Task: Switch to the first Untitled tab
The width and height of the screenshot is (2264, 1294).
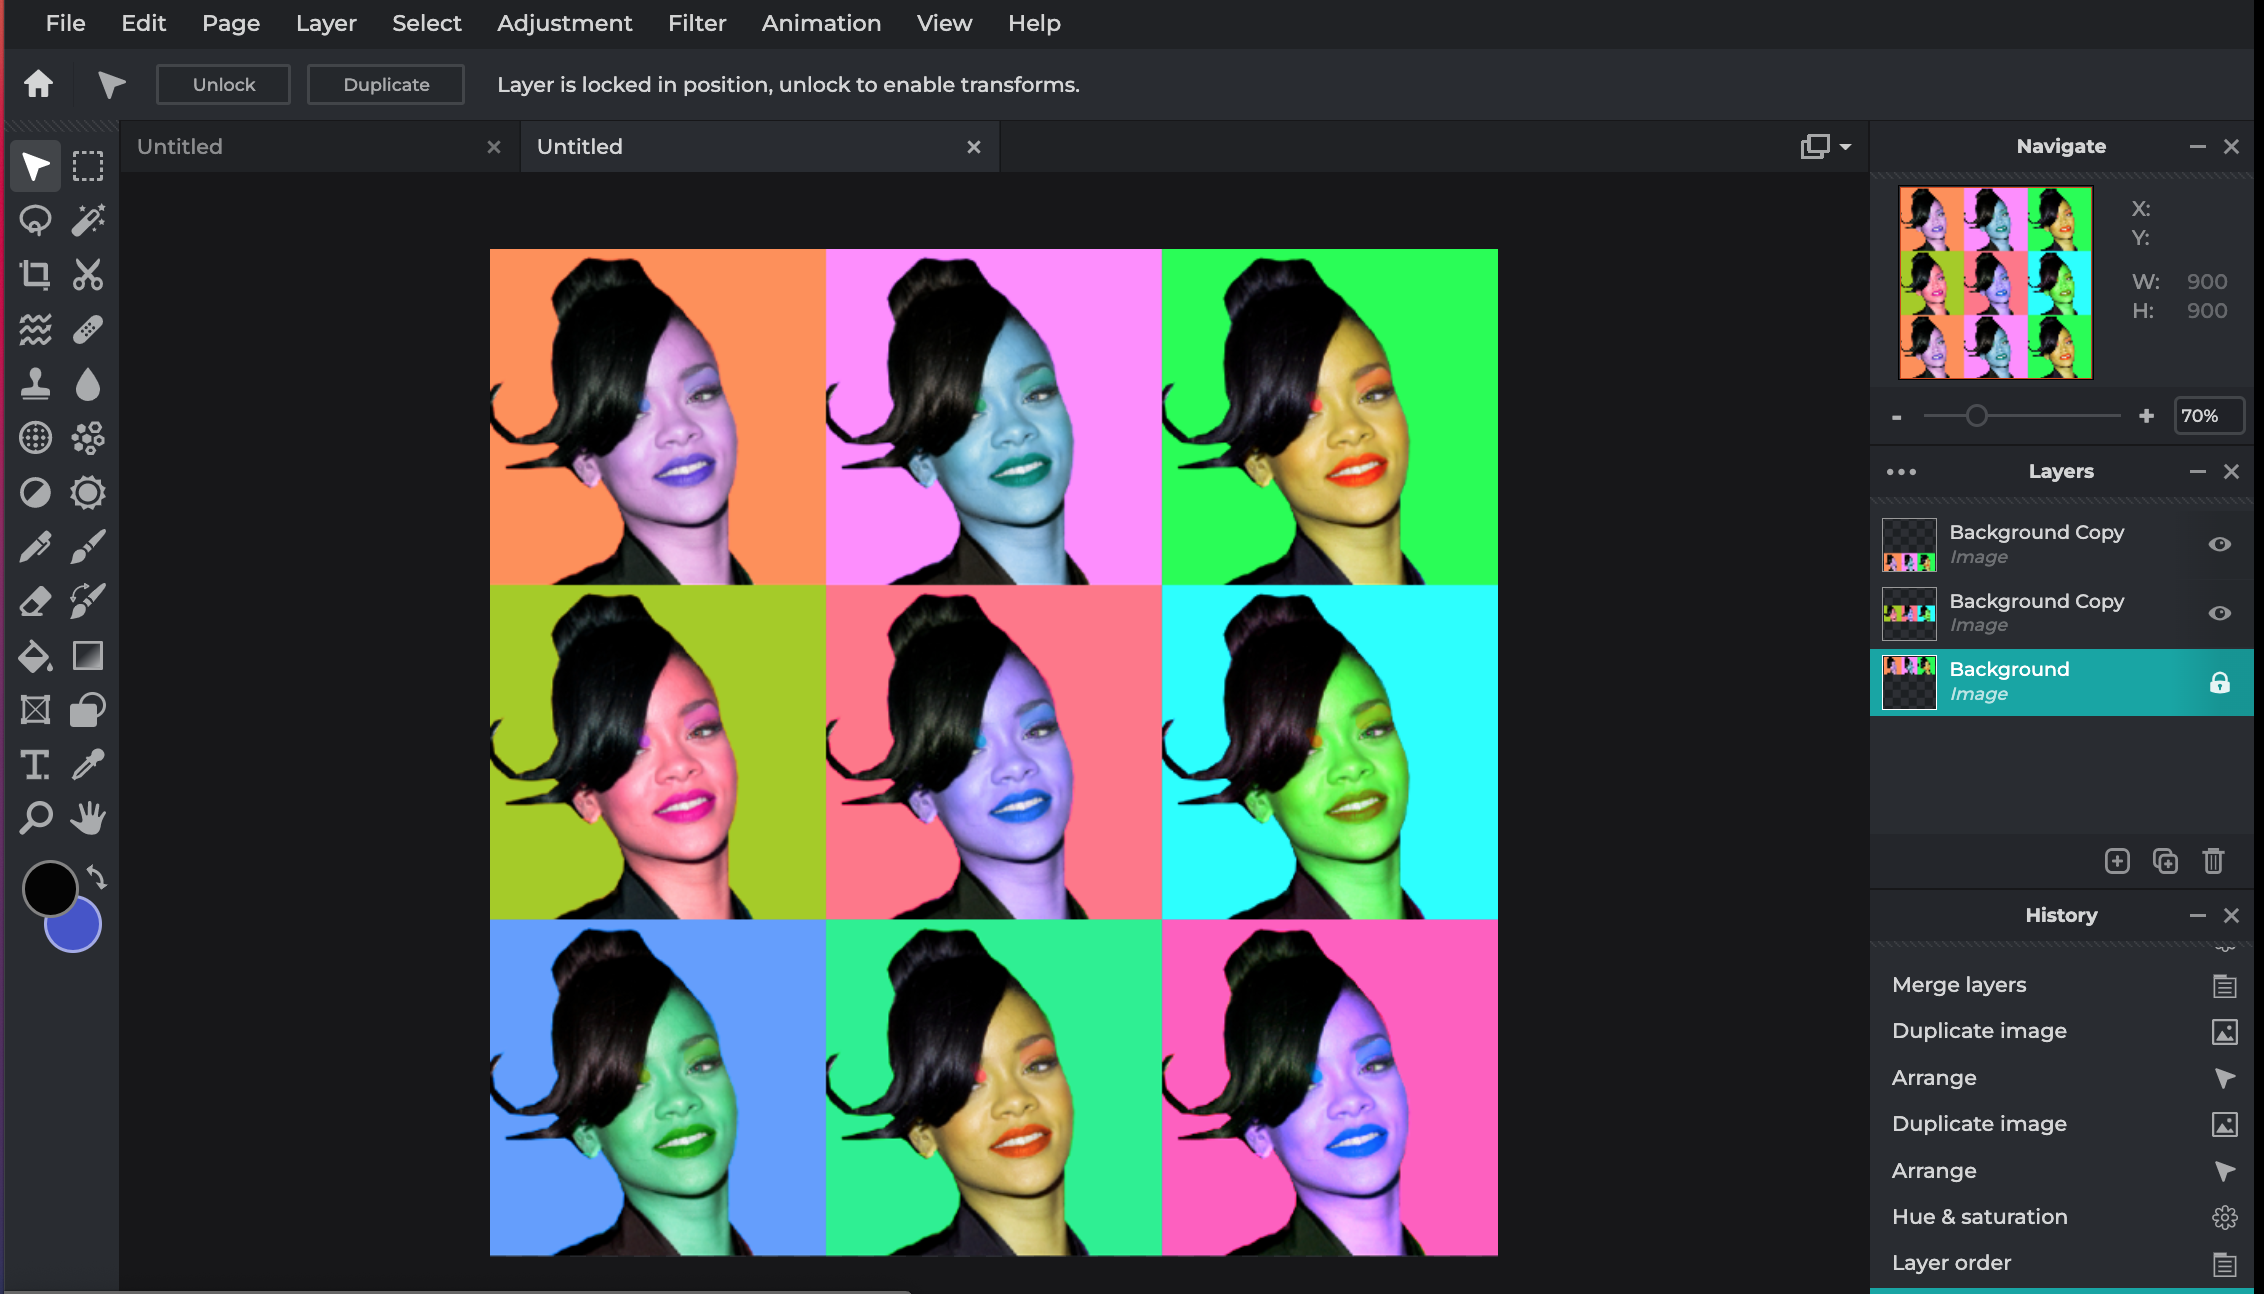Action: click(320, 147)
